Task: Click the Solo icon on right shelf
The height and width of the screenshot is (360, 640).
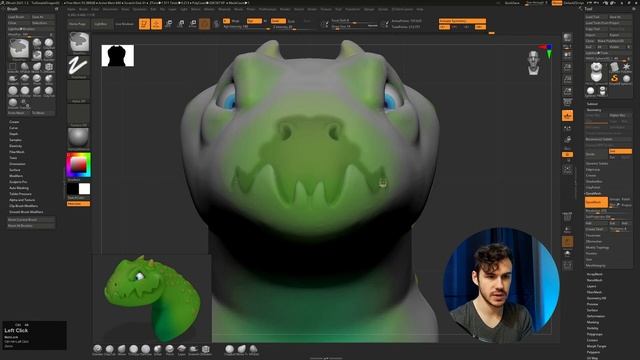Action: [x=567, y=253]
